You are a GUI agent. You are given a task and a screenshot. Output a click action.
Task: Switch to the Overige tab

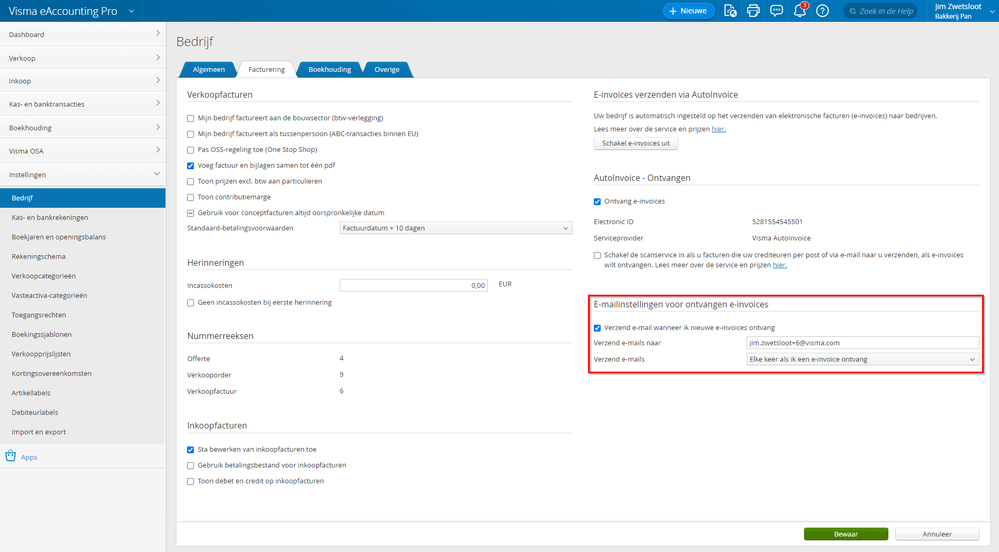(x=387, y=69)
